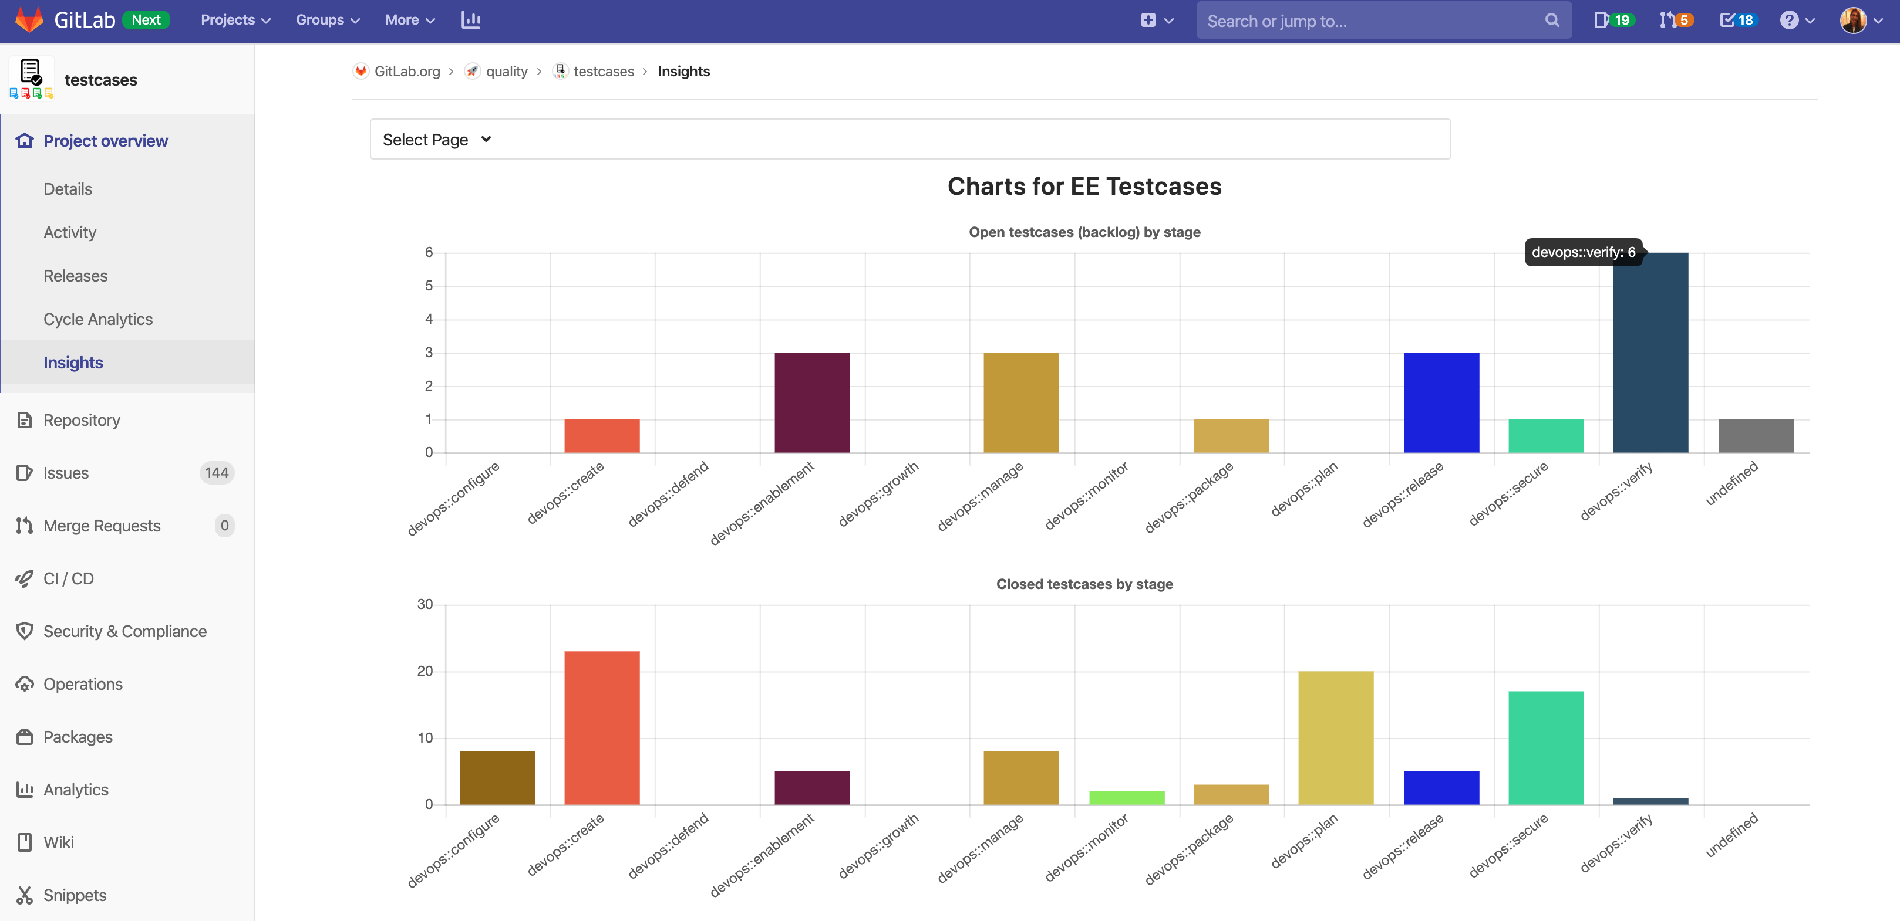Viewport: 1900px width, 921px height.
Task: Expand the help question mark dropdown
Action: coord(1795,19)
